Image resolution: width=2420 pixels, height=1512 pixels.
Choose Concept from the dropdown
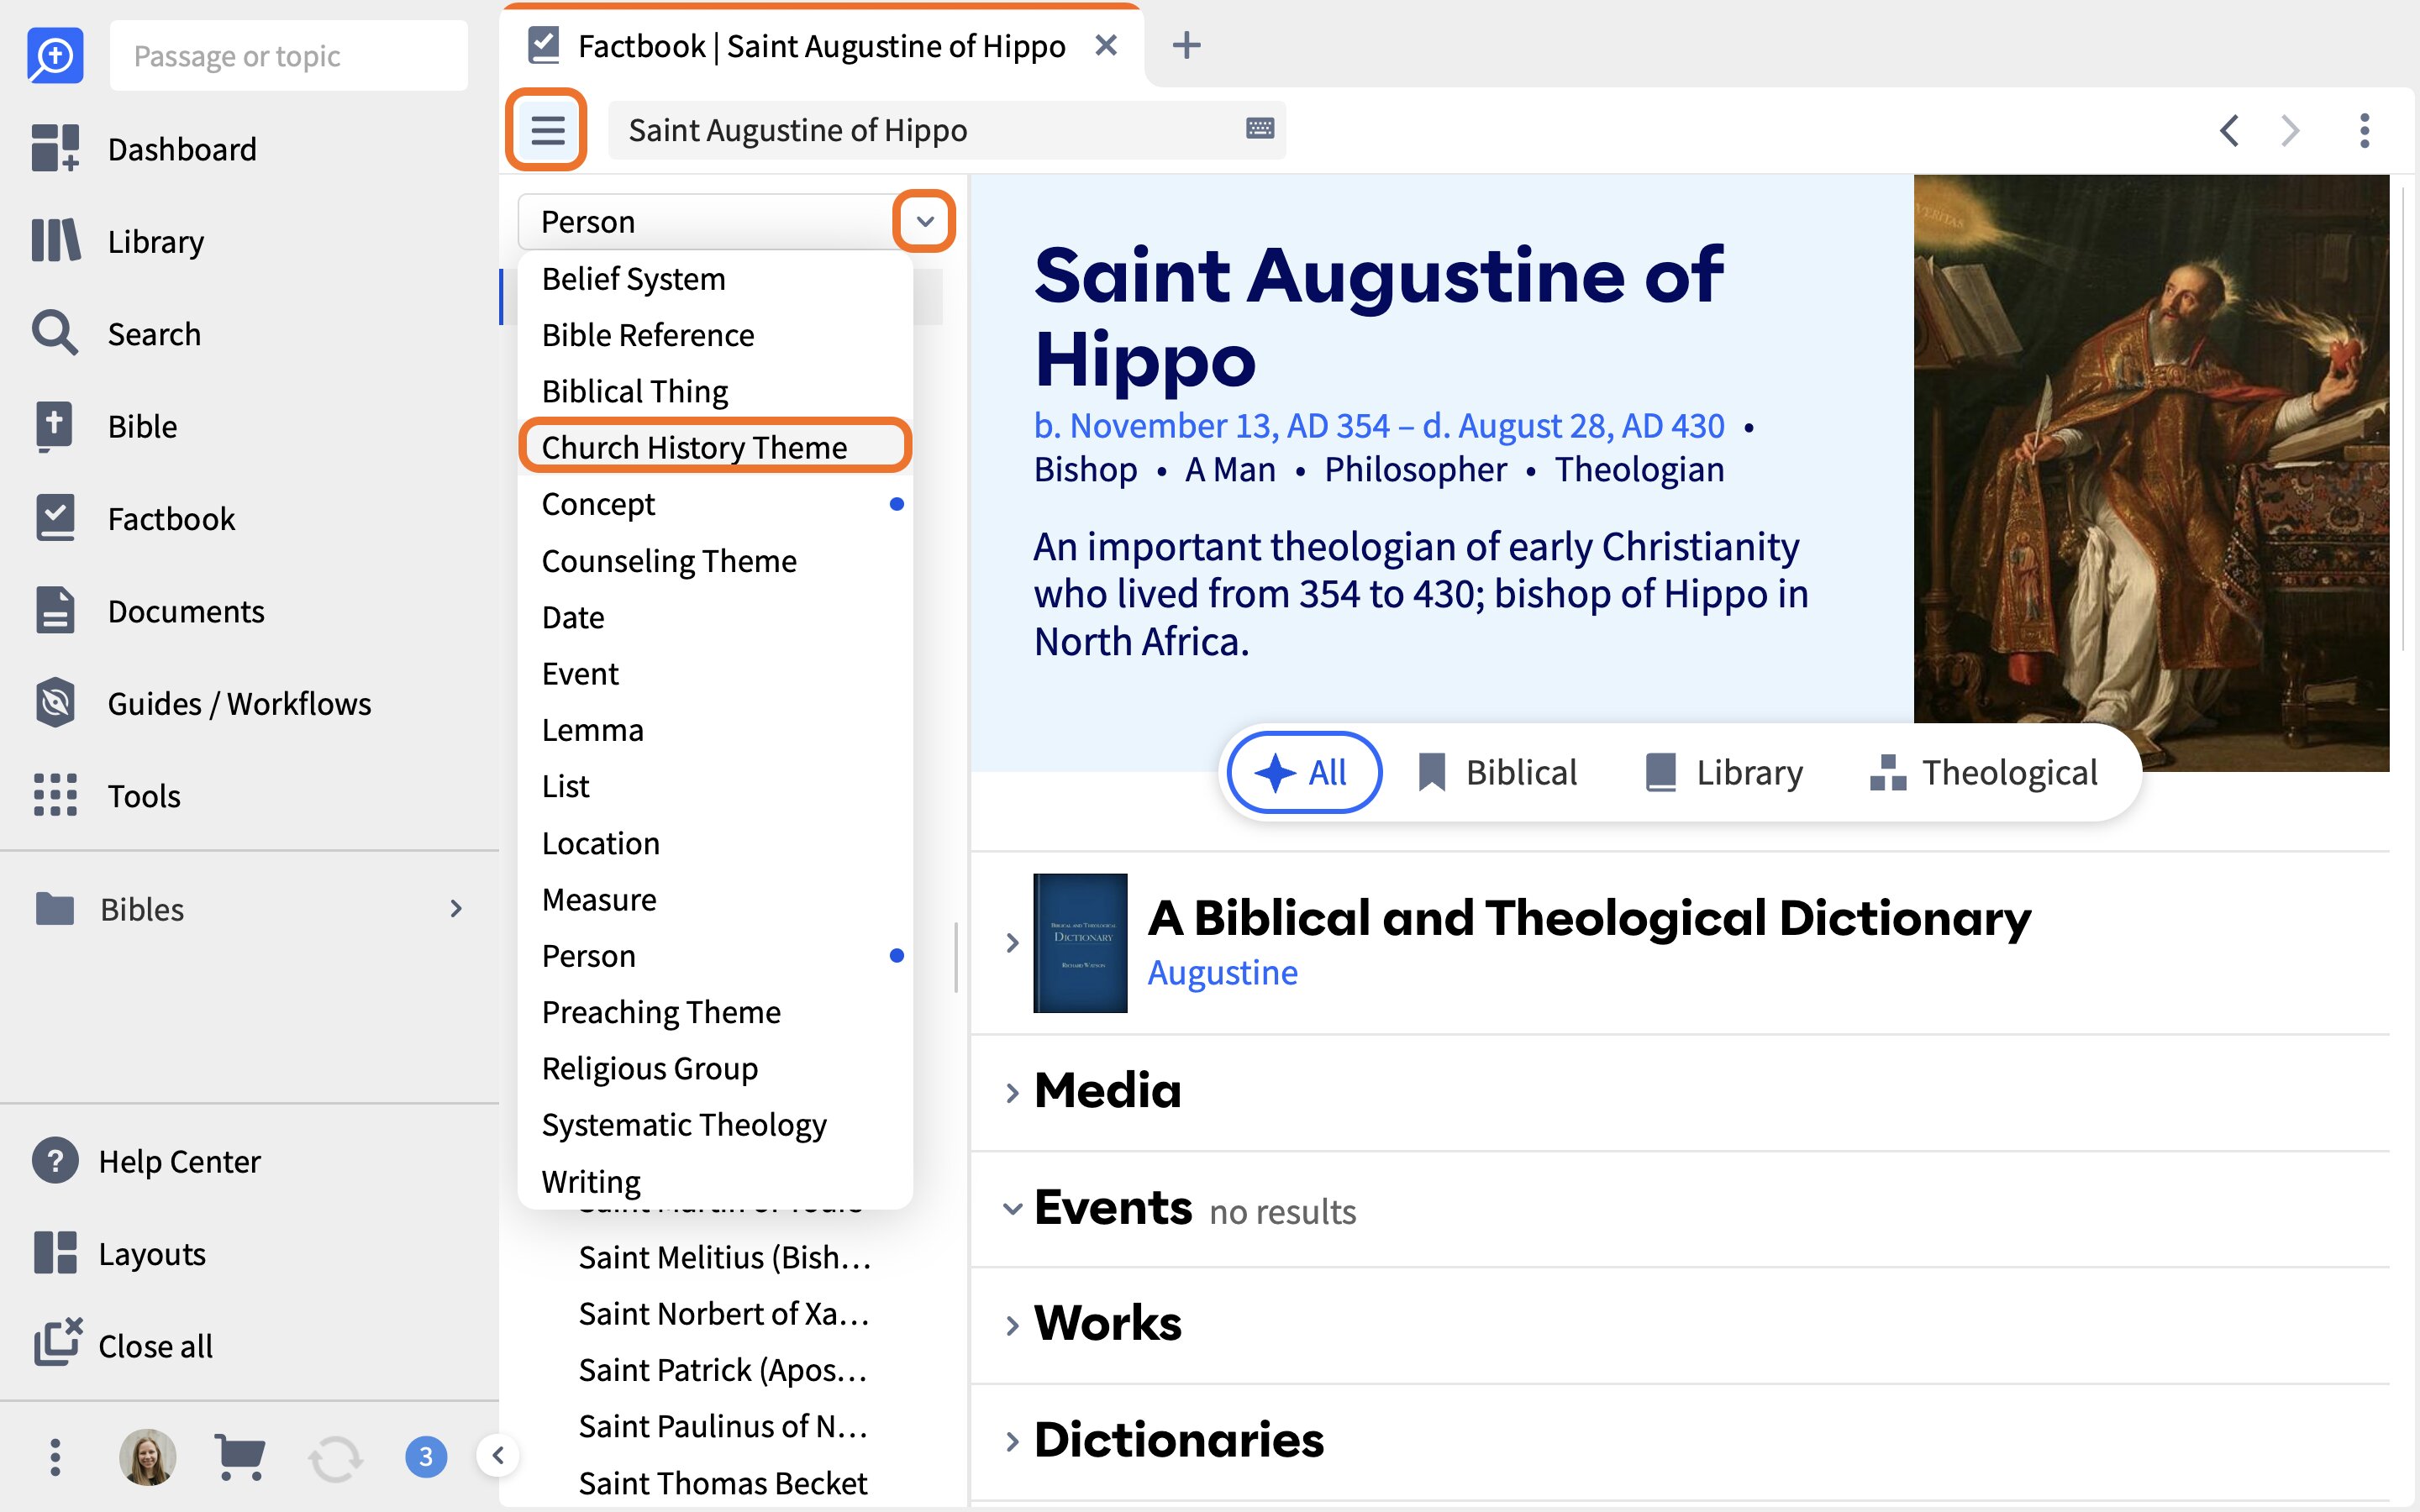pyautogui.click(x=716, y=504)
